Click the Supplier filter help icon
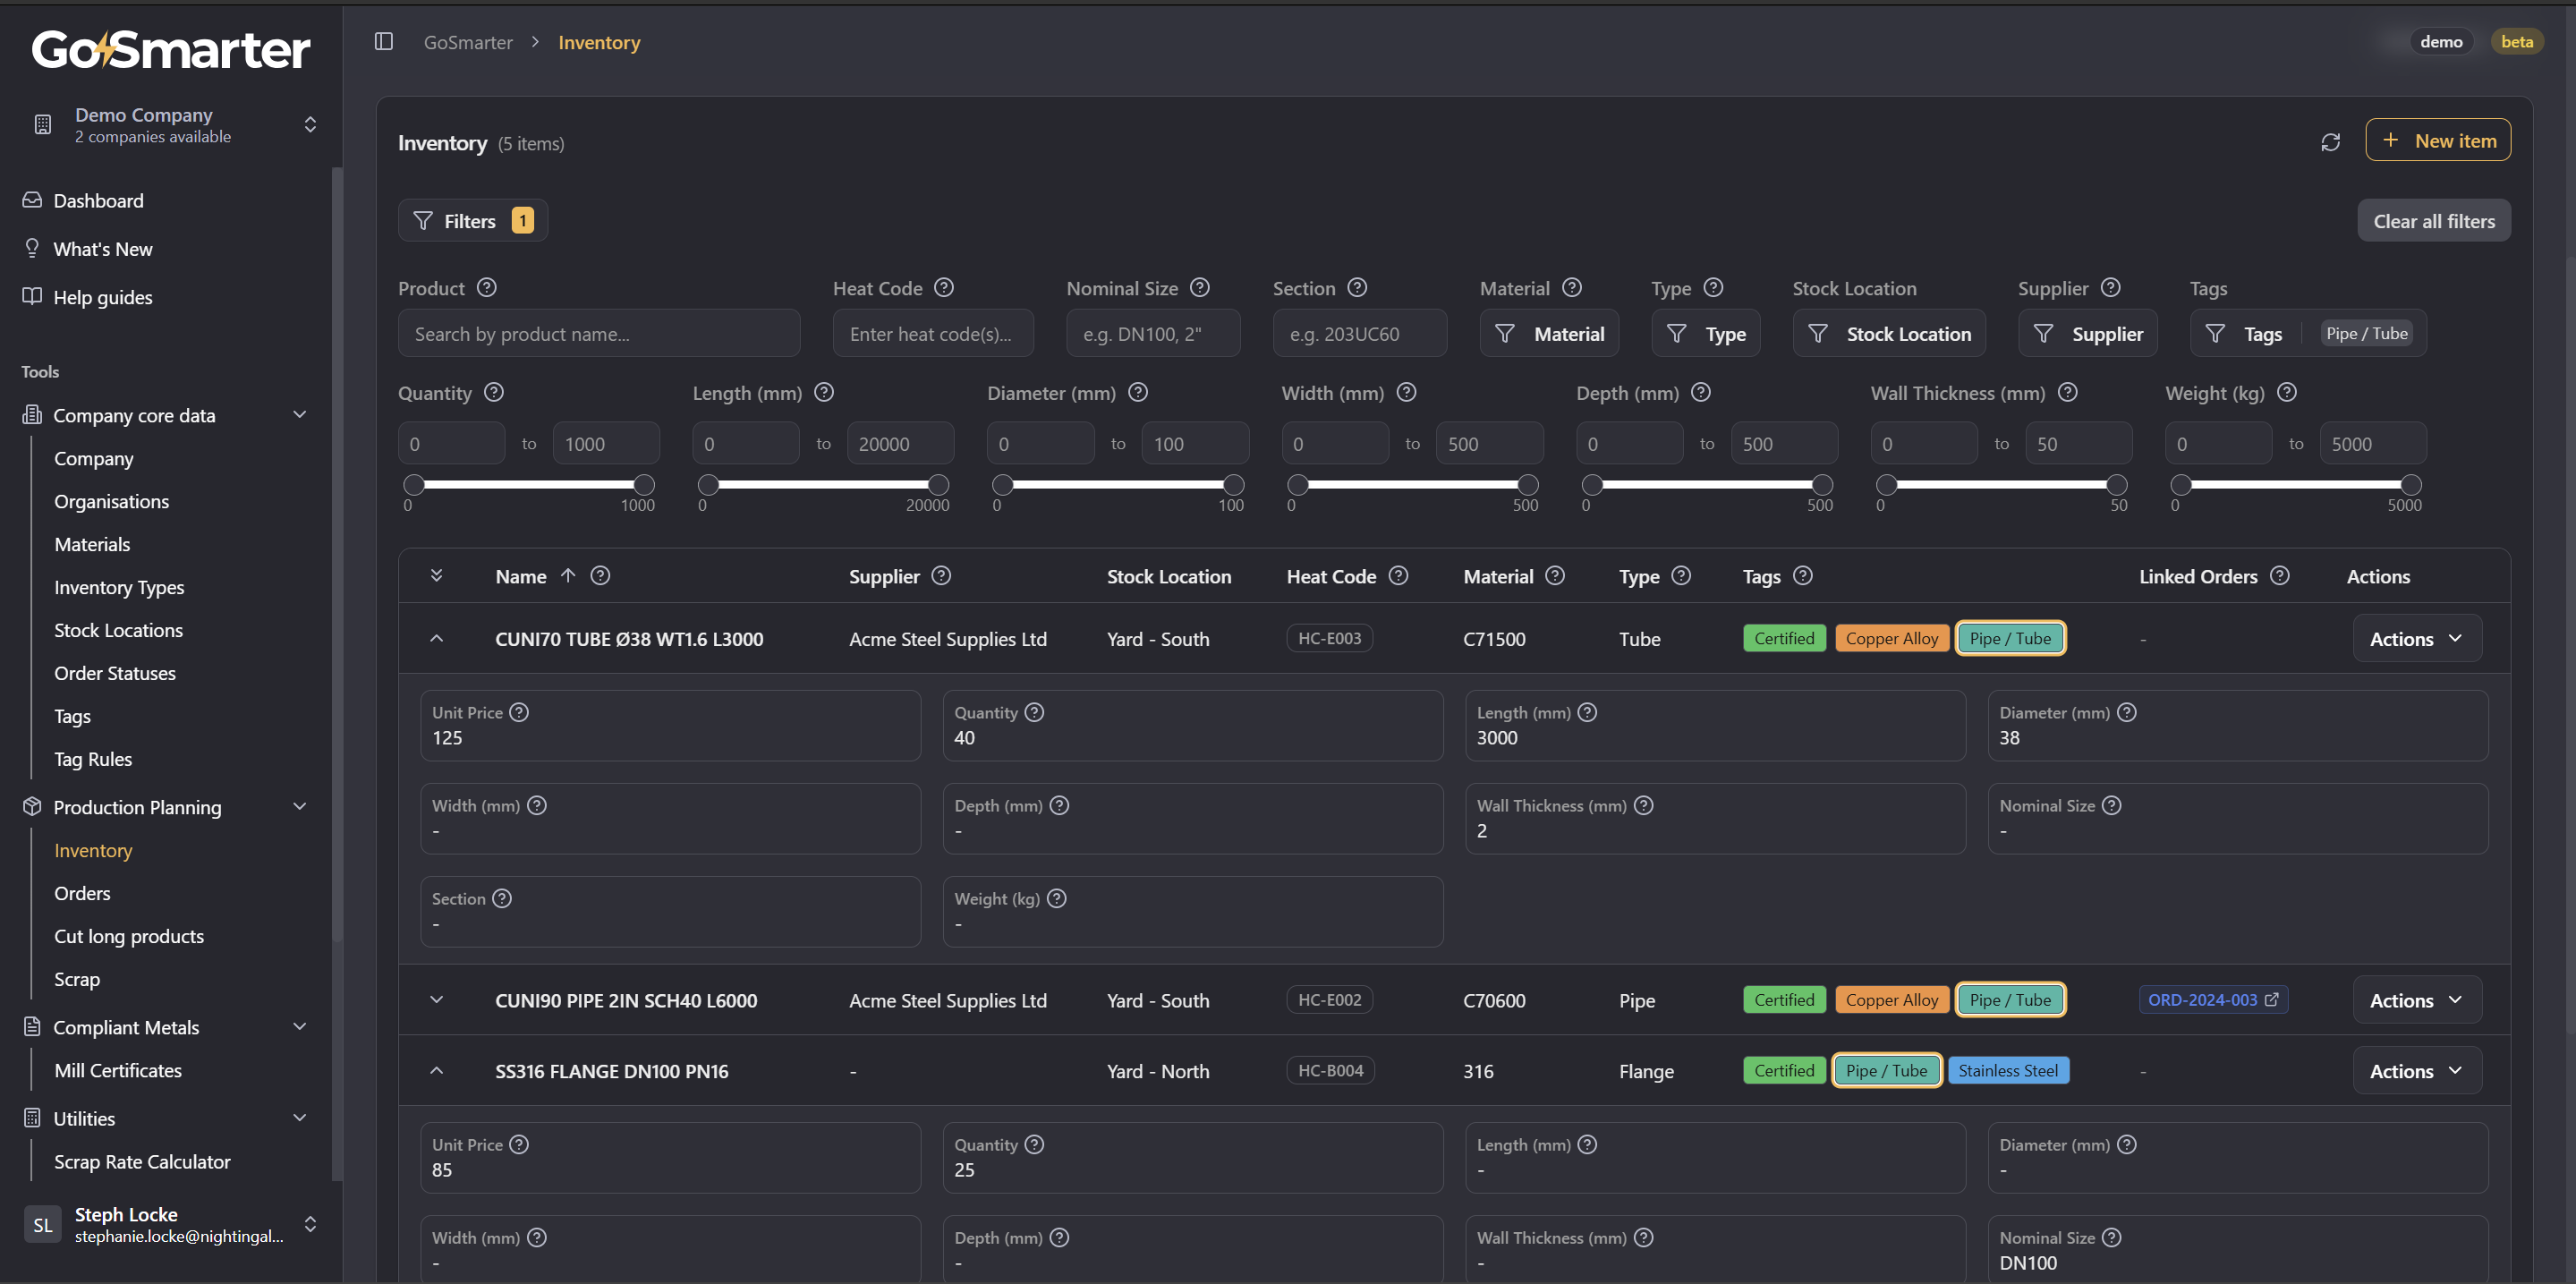Screen dimensions: 2576x1284 tap(2110, 288)
